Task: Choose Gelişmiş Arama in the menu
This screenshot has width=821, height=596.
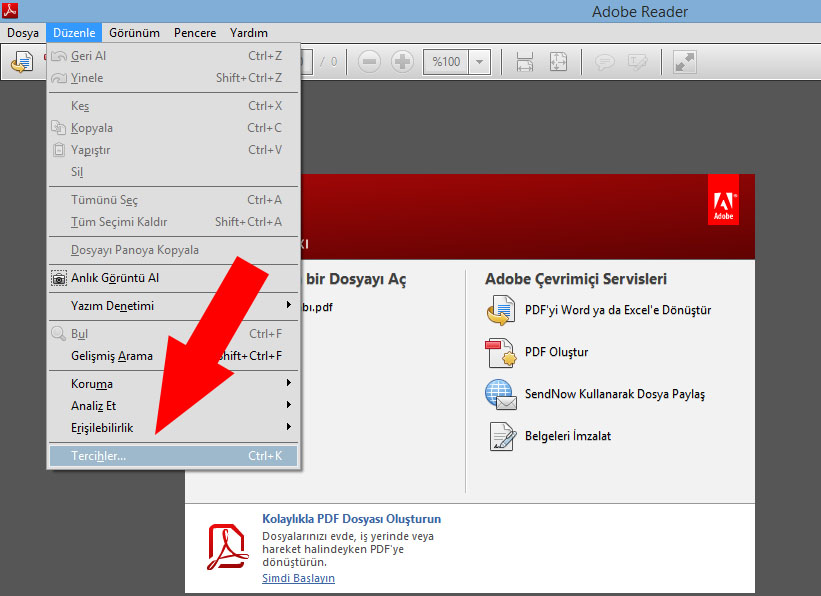Action: click(173, 356)
